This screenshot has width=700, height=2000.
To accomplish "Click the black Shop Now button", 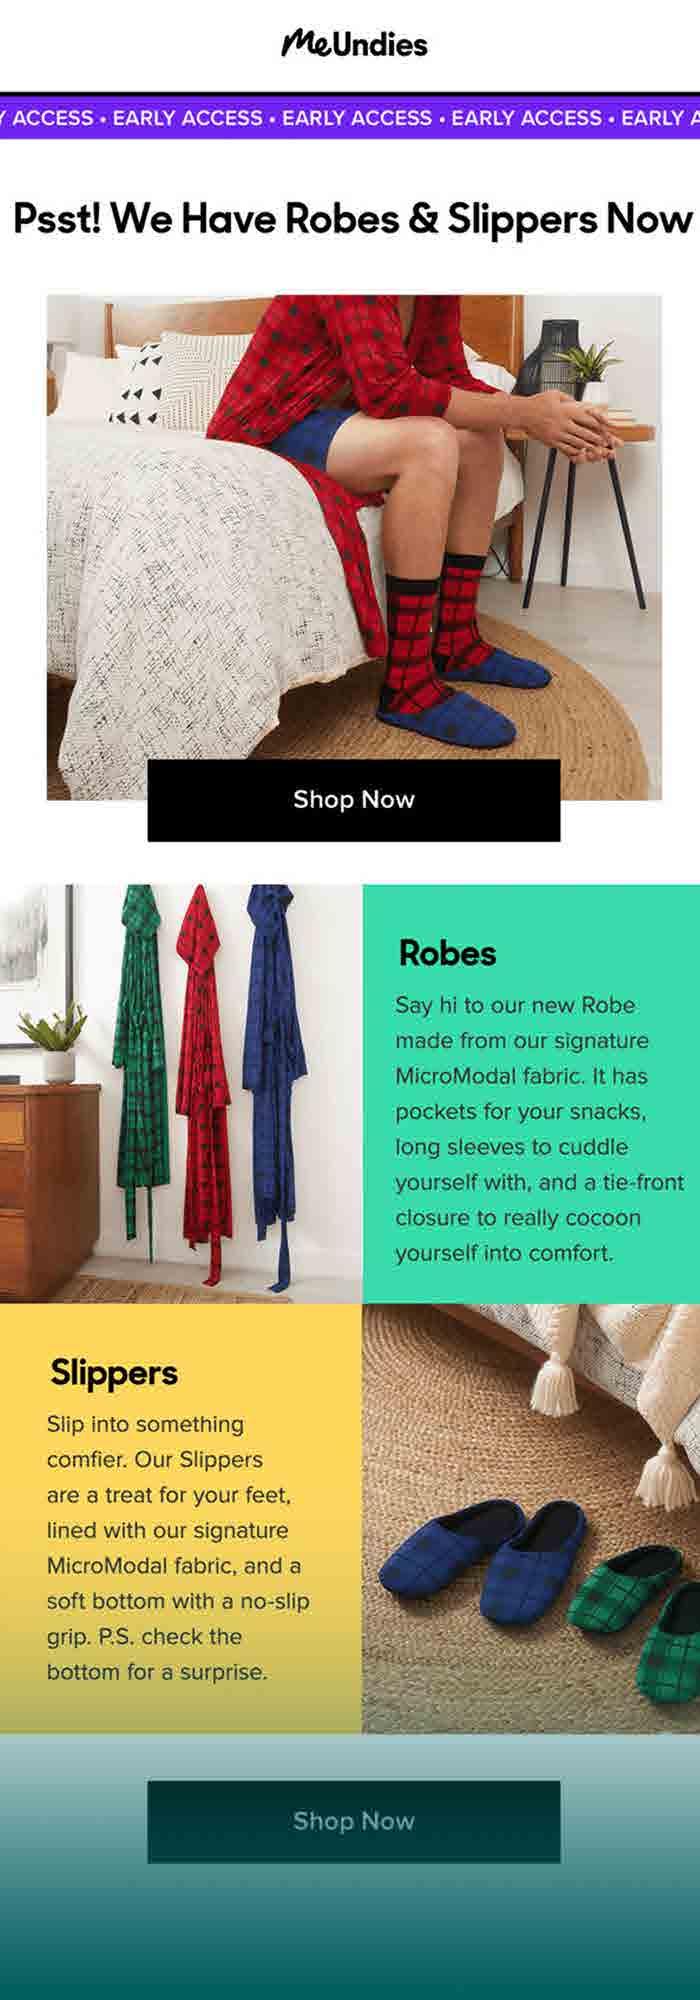I will pyautogui.click(x=354, y=799).
